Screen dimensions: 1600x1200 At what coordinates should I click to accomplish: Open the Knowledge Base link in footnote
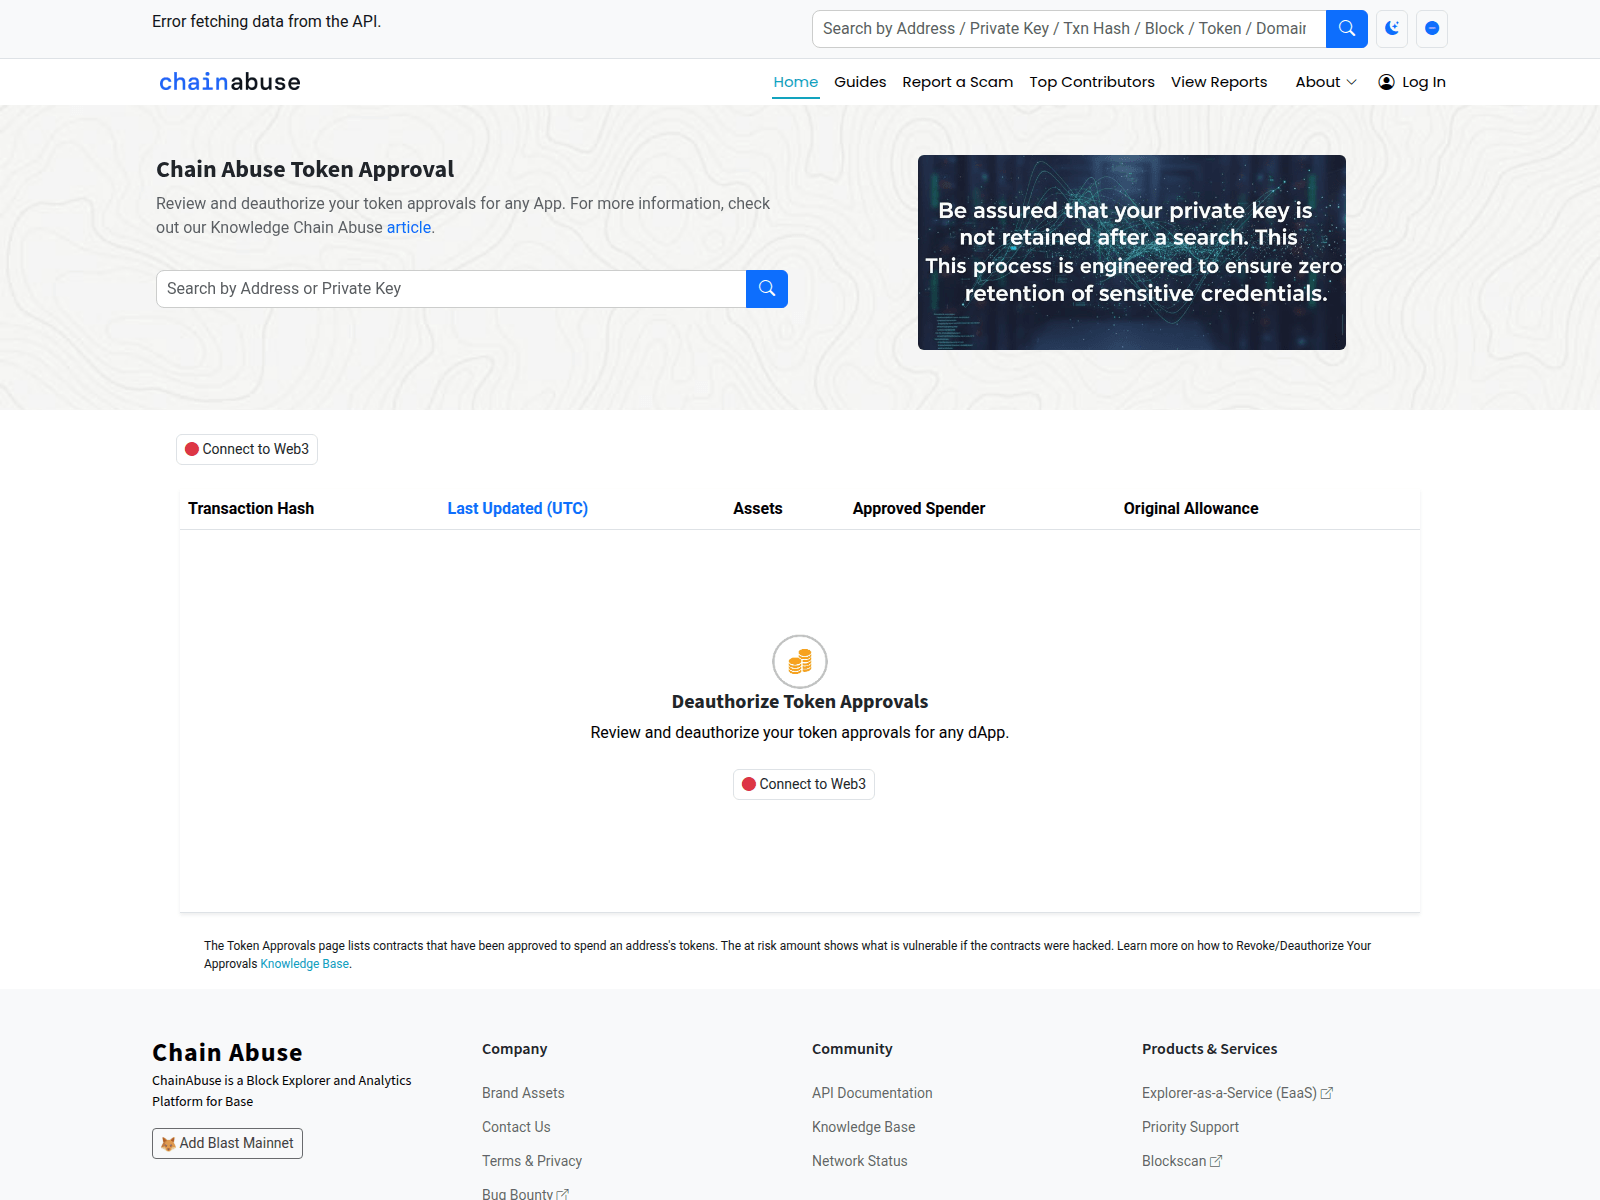click(x=305, y=964)
